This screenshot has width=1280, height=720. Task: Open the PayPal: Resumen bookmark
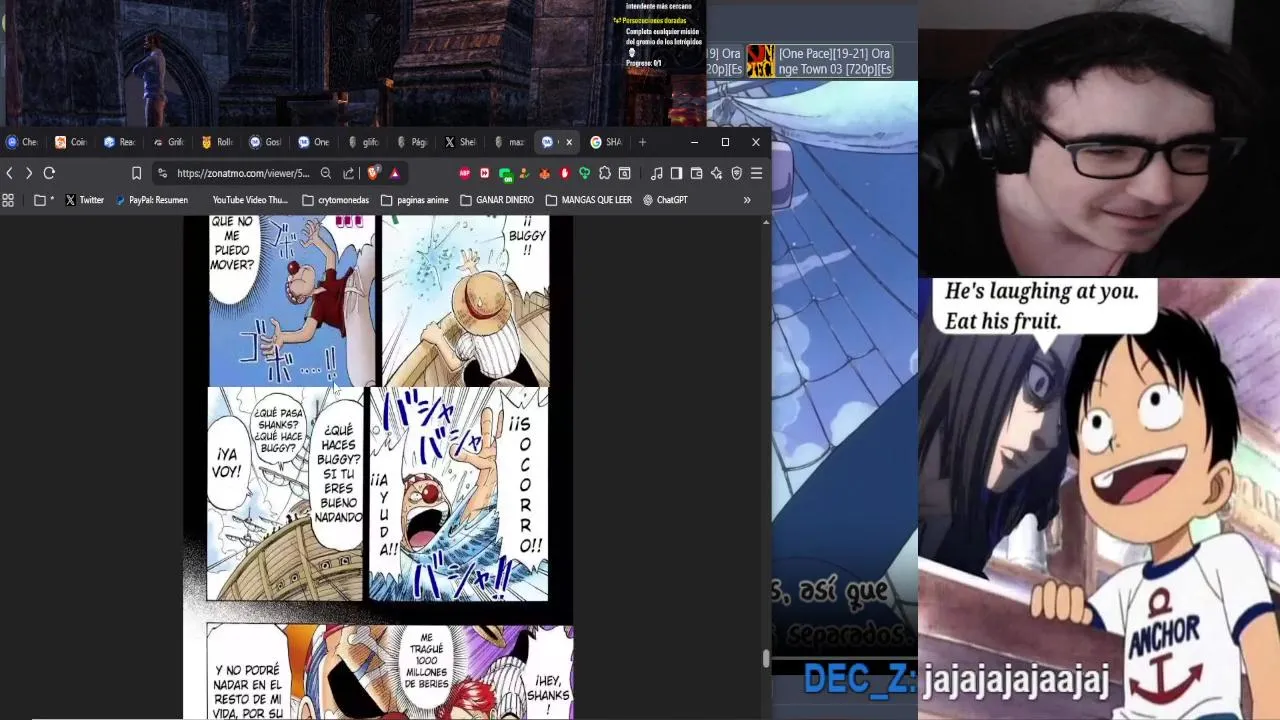[151, 200]
